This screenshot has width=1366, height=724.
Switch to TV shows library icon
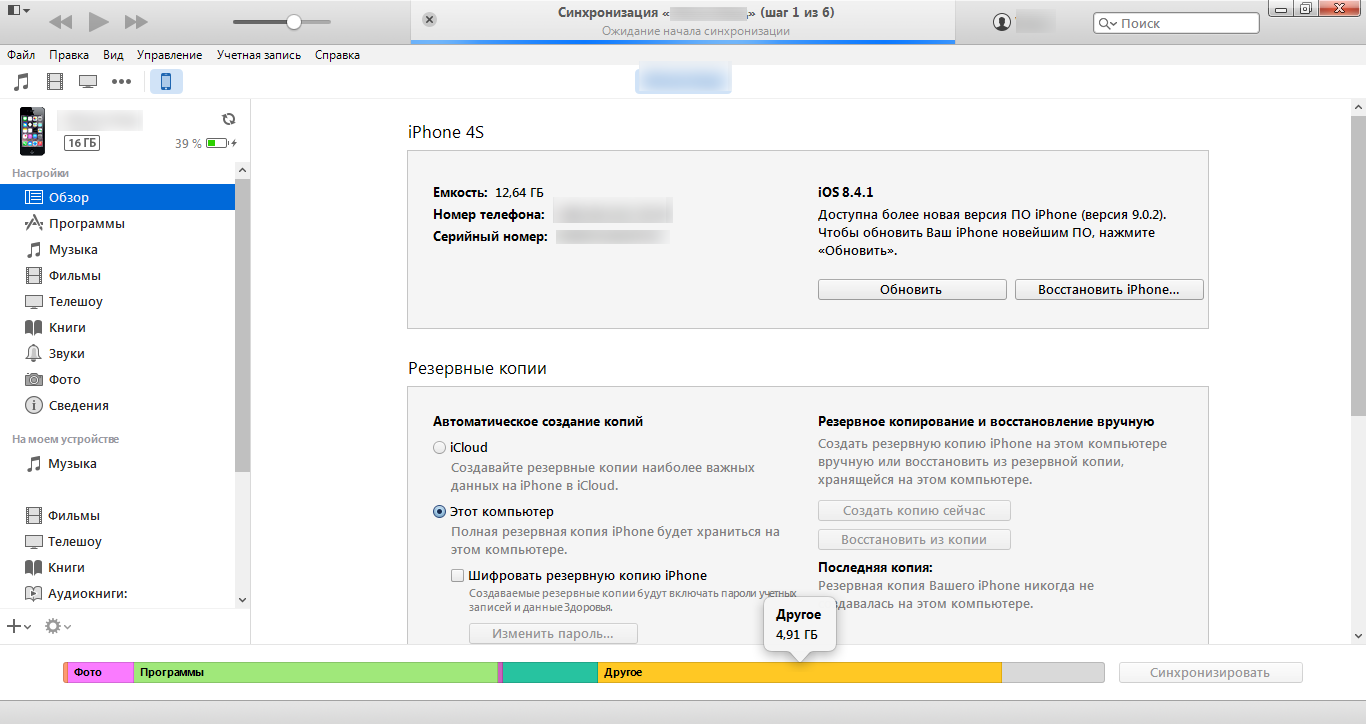(x=88, y=81)
